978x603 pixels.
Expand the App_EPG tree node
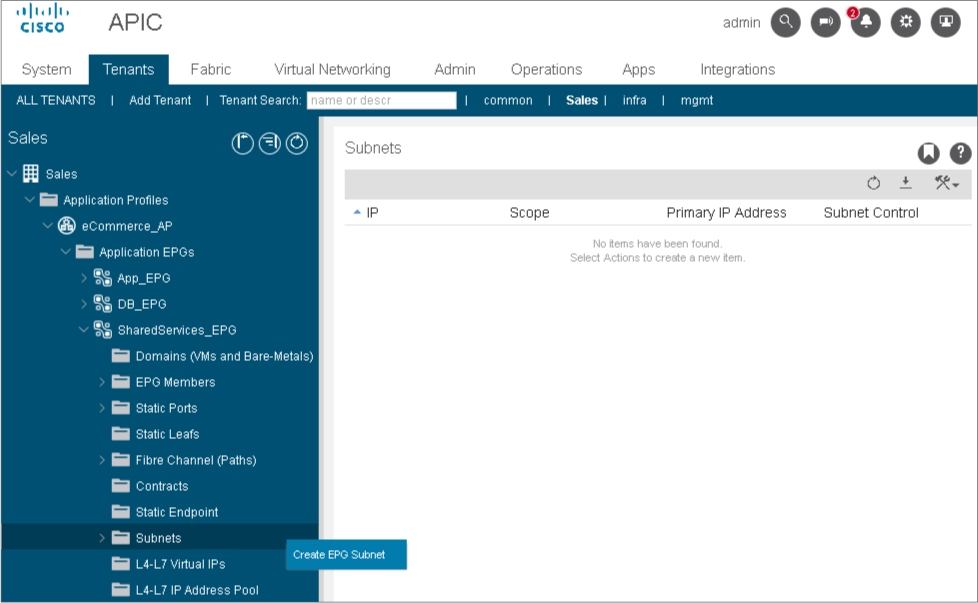(x=84, y=278)
